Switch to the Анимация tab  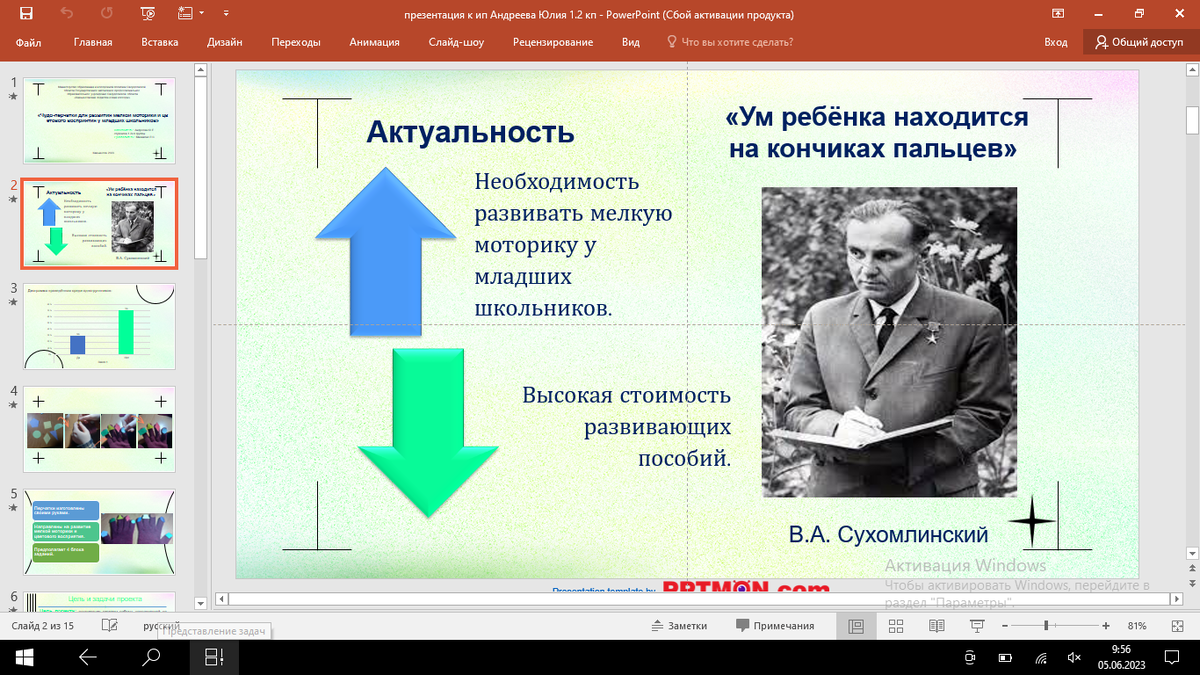(x=375, y=42)
